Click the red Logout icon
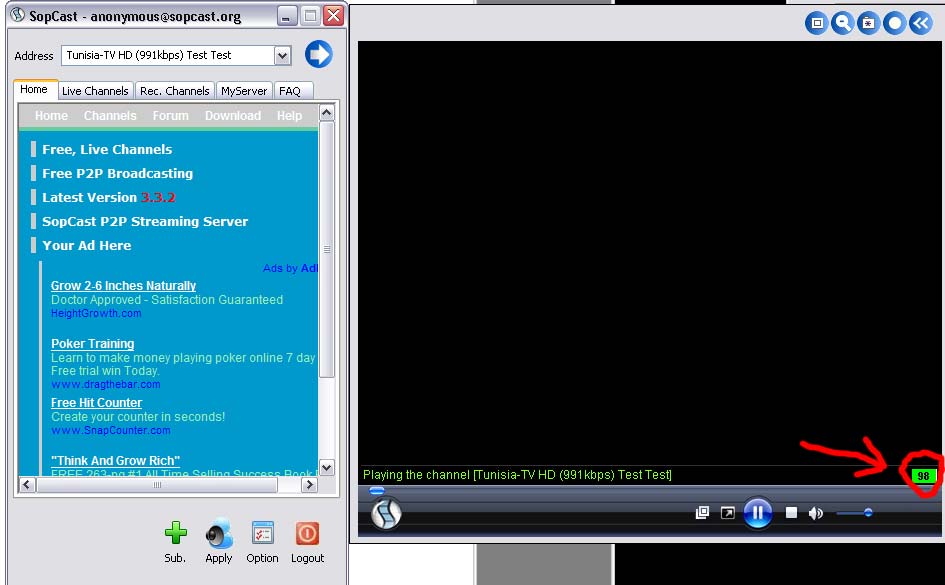Viewport: 945px width, 585px height. tap(307, 534)
